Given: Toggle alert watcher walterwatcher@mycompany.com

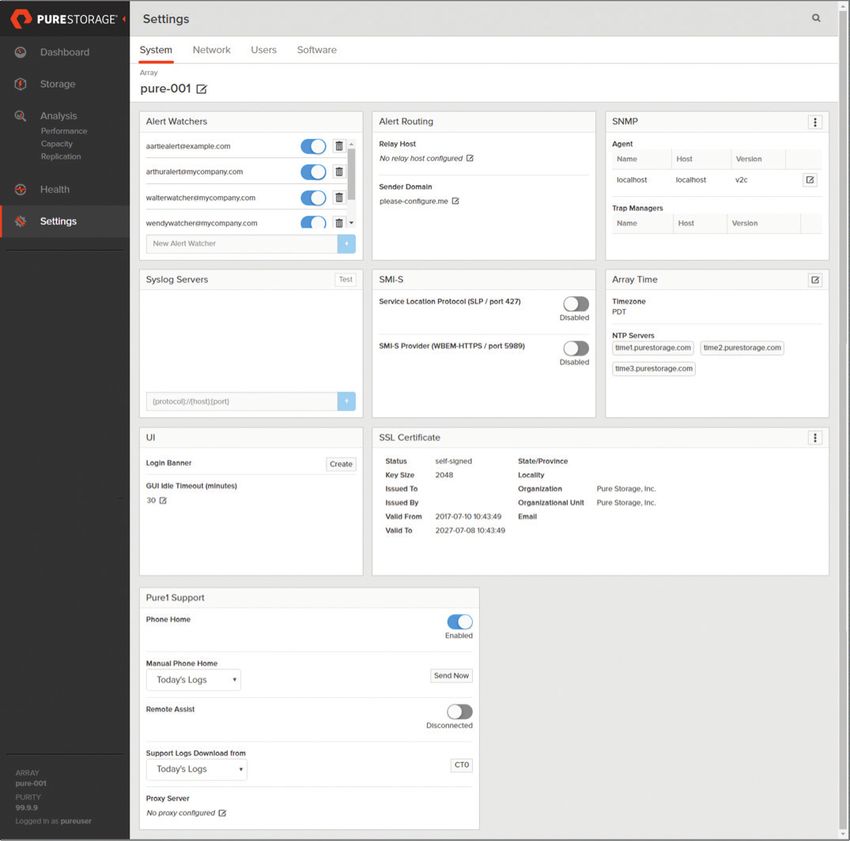Looking at the screenshot, I should pos(313,198).
